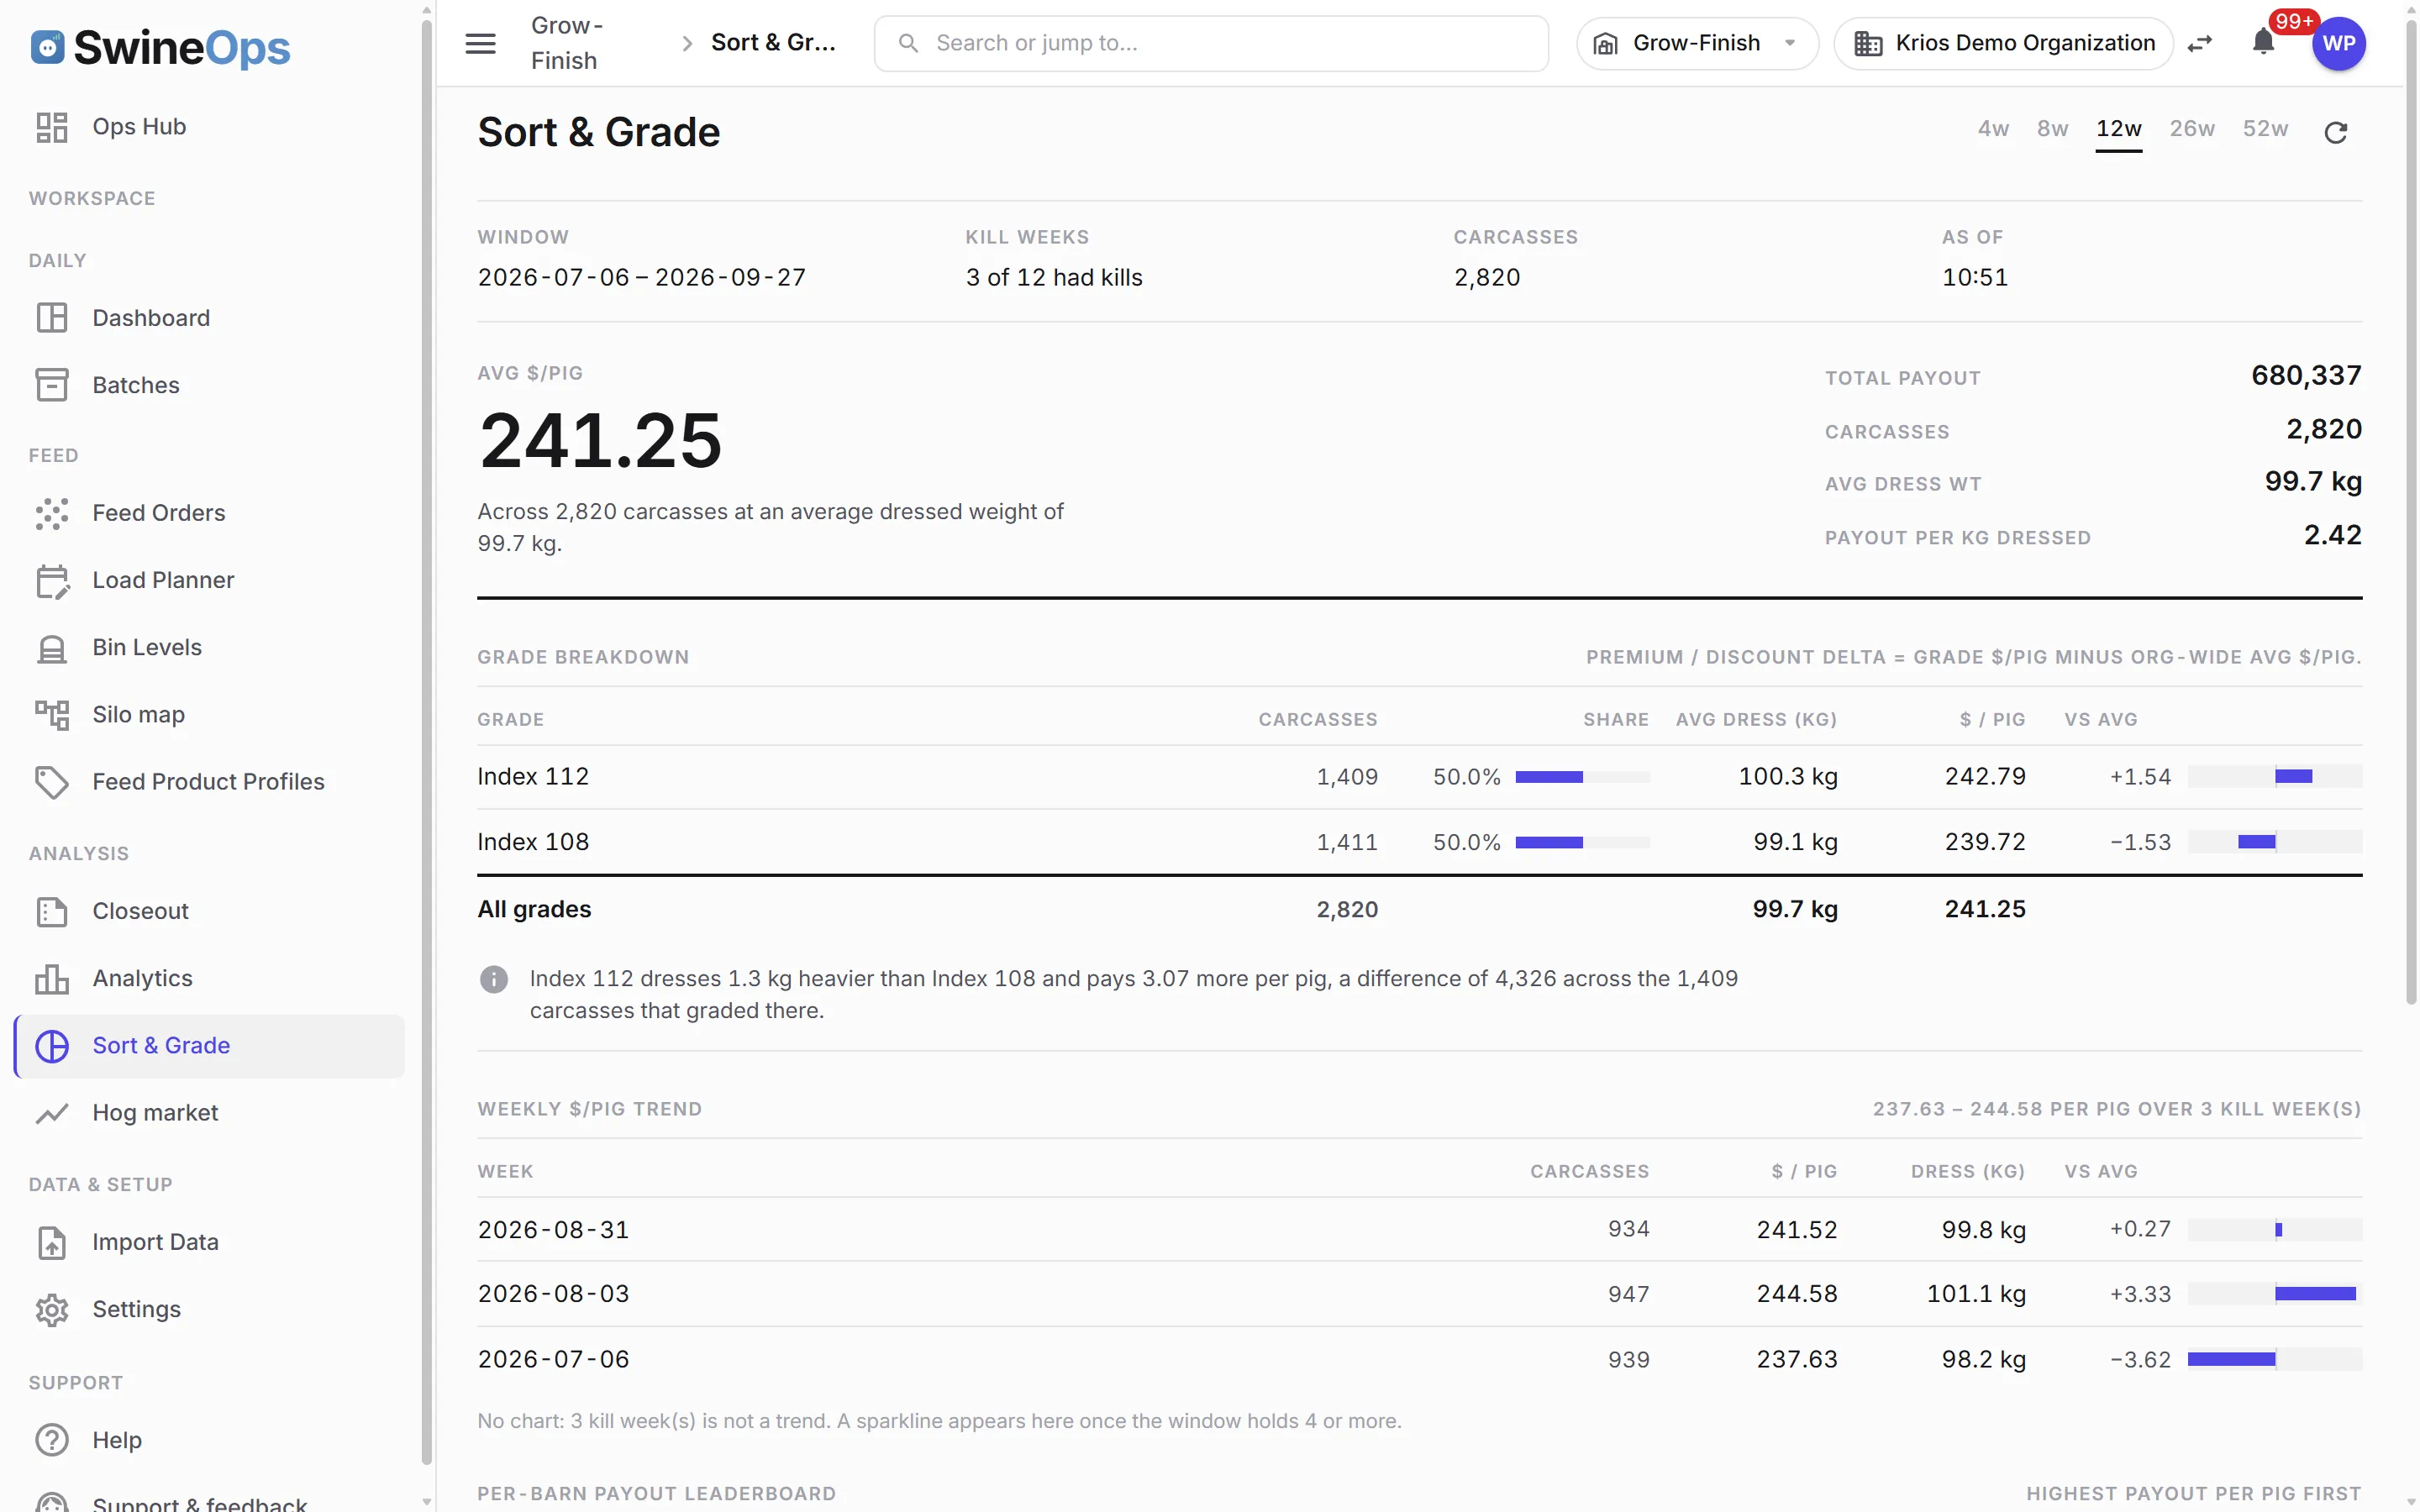Click the Grow-Finish breadcrumb link
Image resolution: width=2420 pixels, height=1512 pixels.
[567, 43]
